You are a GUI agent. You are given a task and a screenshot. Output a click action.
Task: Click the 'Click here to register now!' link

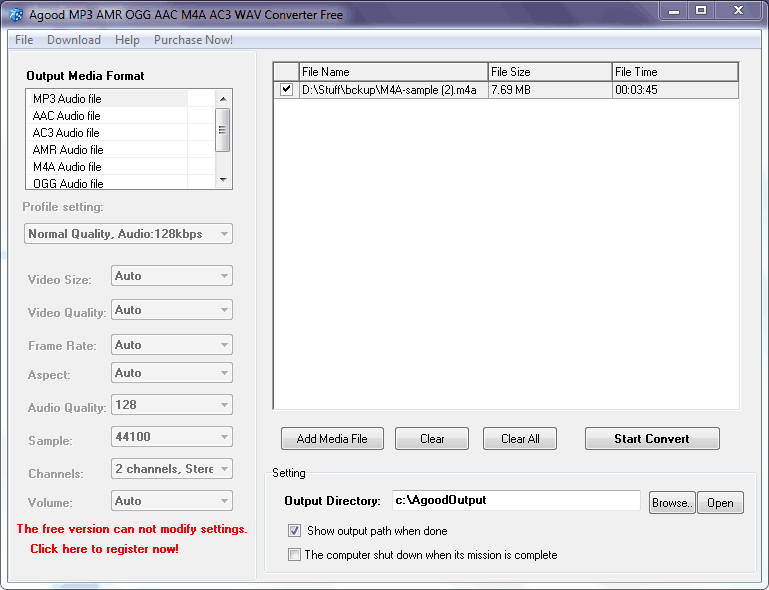click(x=104, y=549)
